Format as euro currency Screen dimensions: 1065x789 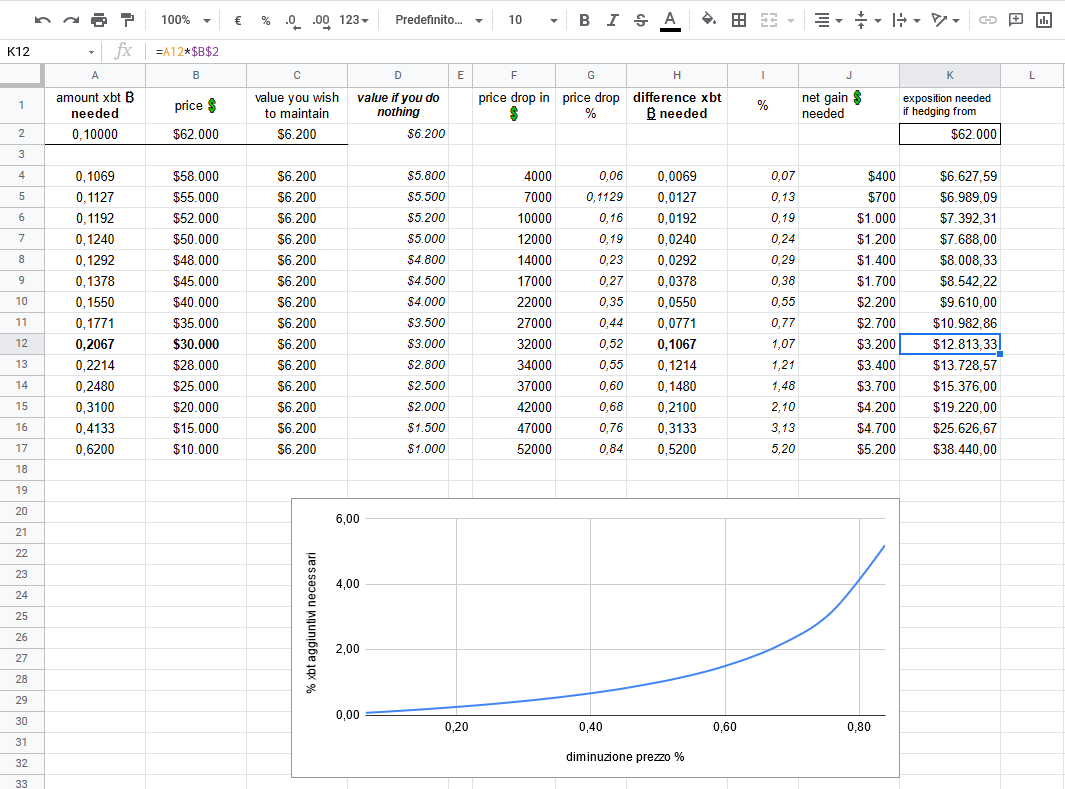pos(238,20)
